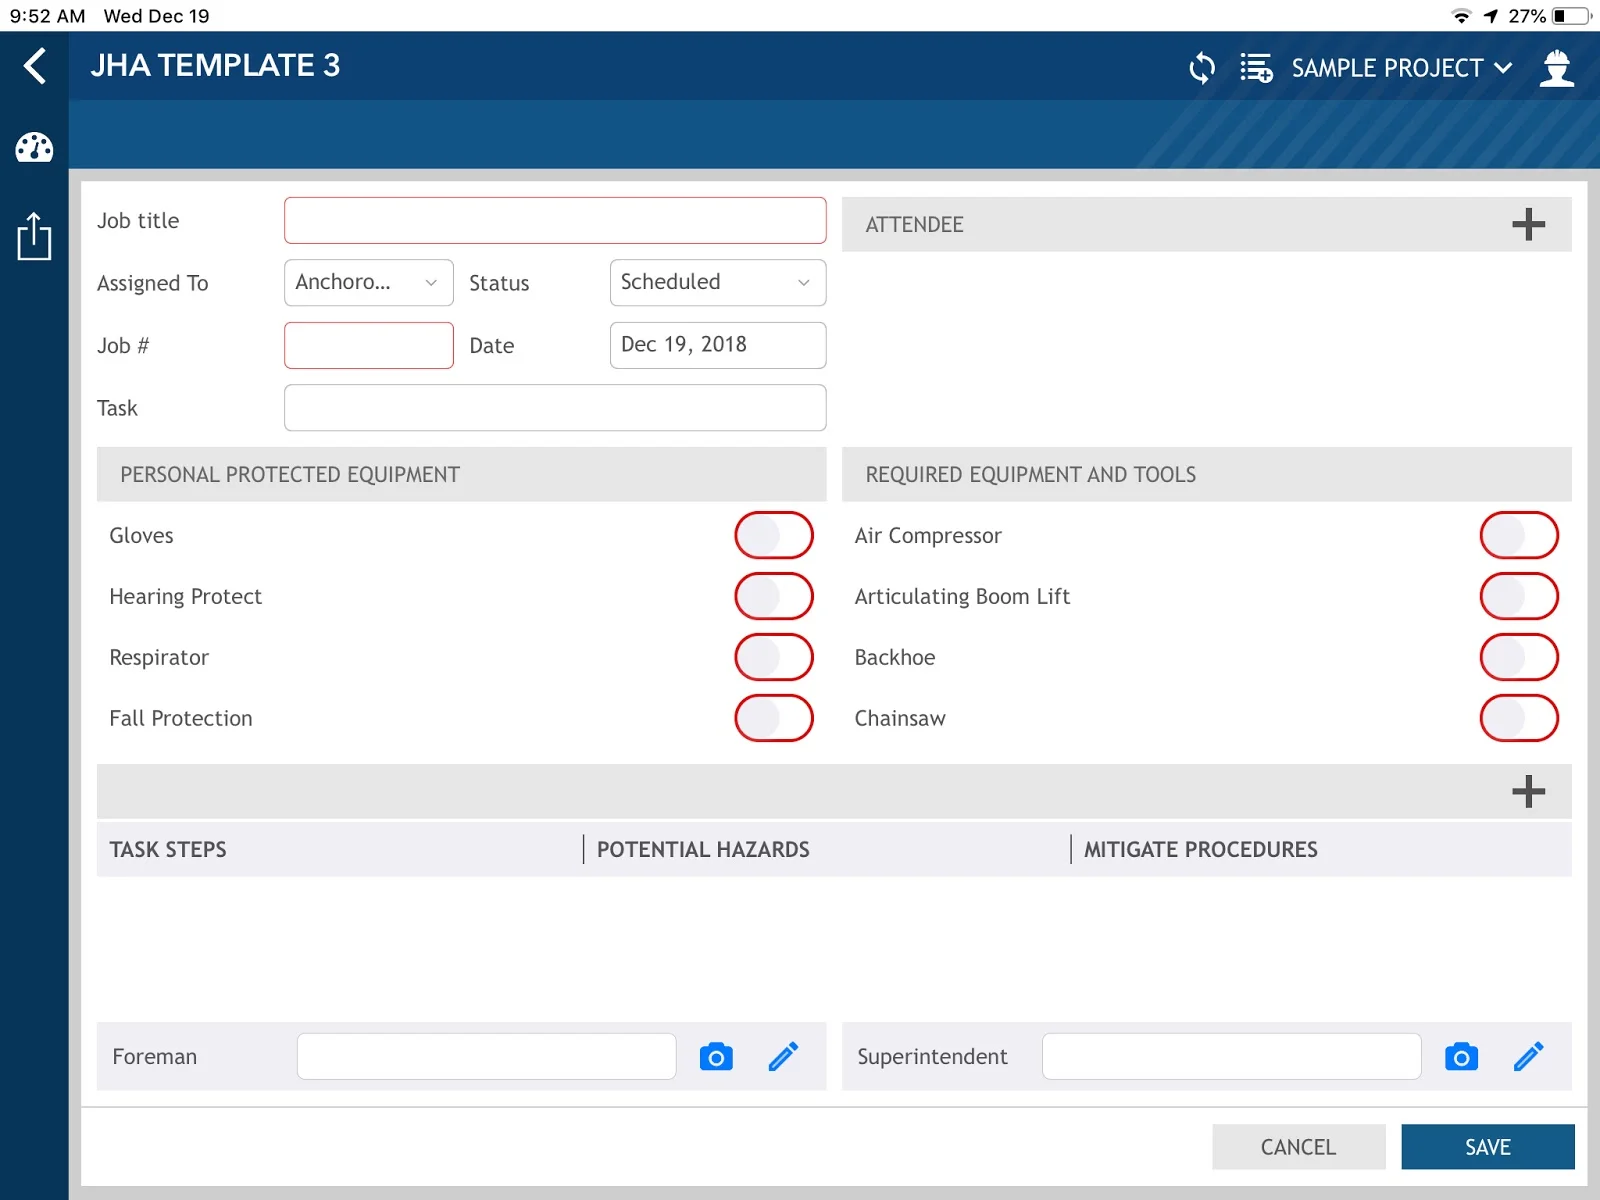Screen dimensions: 1600x1200
Task: Tap the ATTENDEE section label
Action: click(914, 225)
